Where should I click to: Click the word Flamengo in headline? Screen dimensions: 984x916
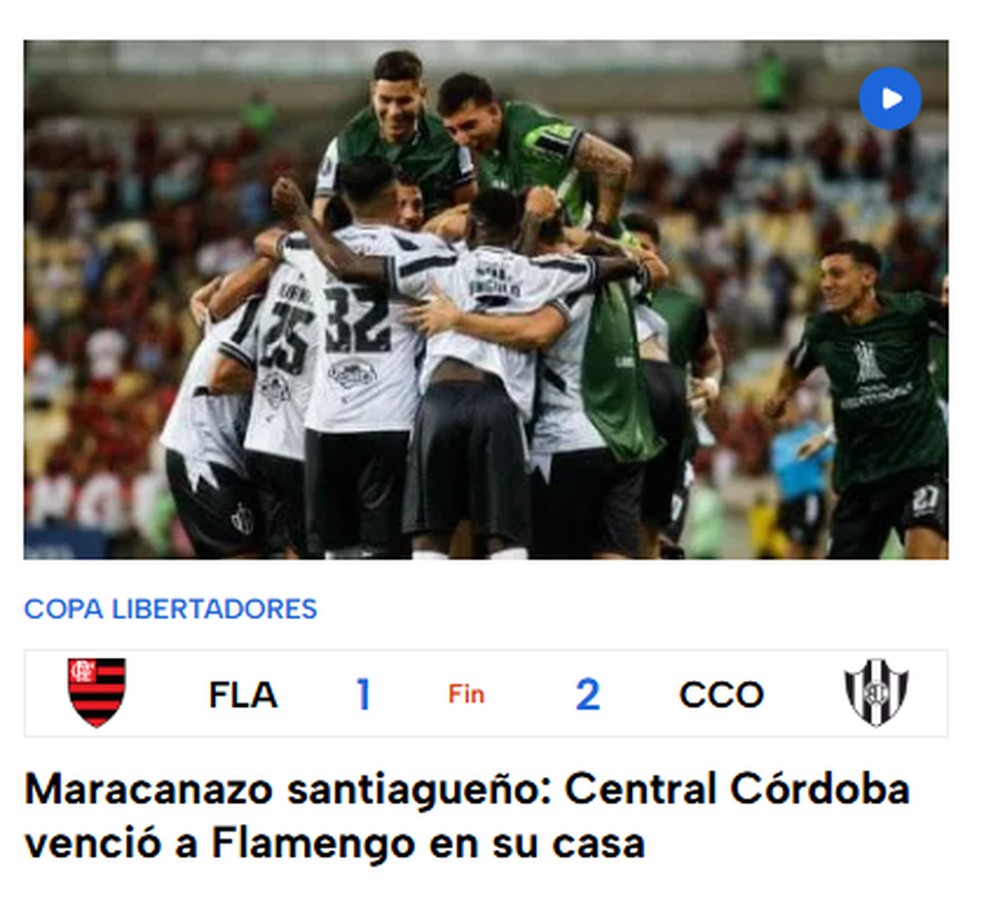pos(313,843)
